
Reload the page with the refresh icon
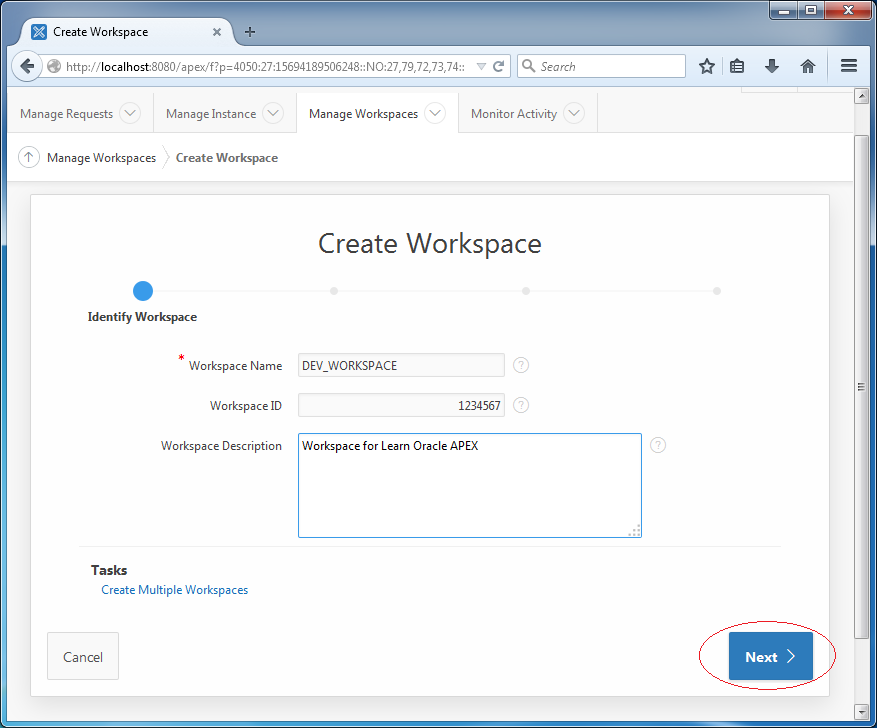click(499, 67)
